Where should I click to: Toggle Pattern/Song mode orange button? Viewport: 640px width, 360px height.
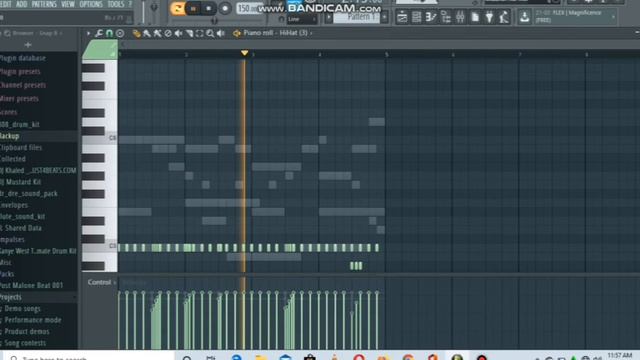coord(178,9)
